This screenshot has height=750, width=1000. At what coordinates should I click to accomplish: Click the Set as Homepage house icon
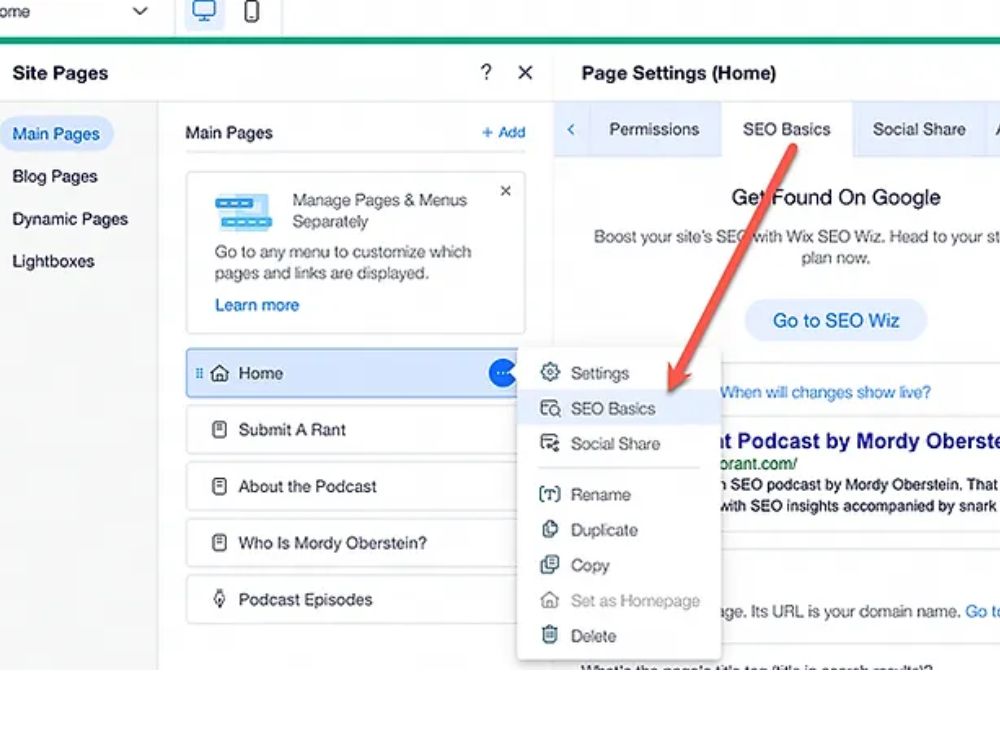point(550,600)
